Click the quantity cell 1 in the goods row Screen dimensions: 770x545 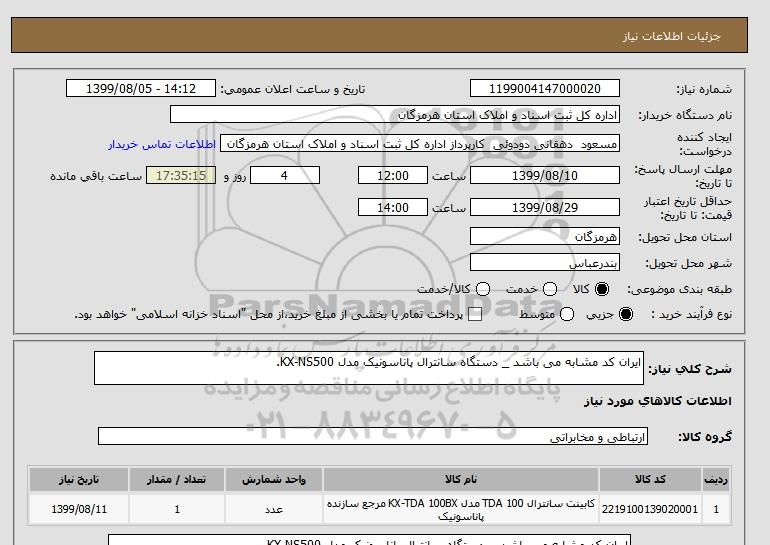(x=176, y=509)
